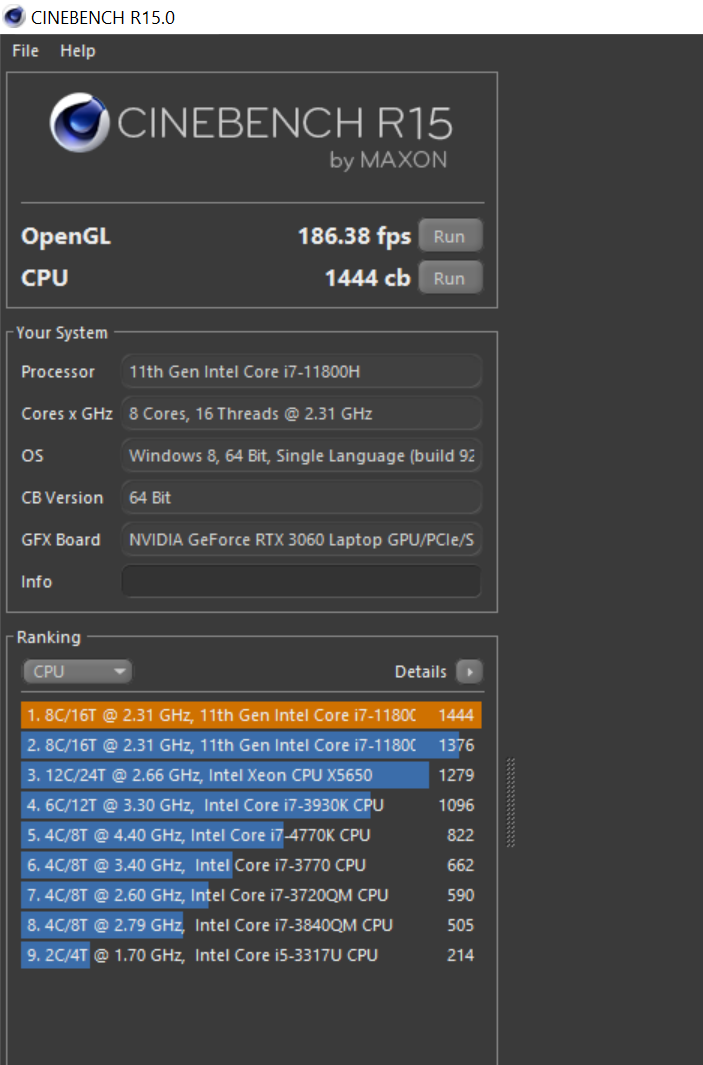The width and height of the screenshot is (703, 1065).
Task: Select the Intel Xeon CPU X5650 entry
Action: (251, 775)
